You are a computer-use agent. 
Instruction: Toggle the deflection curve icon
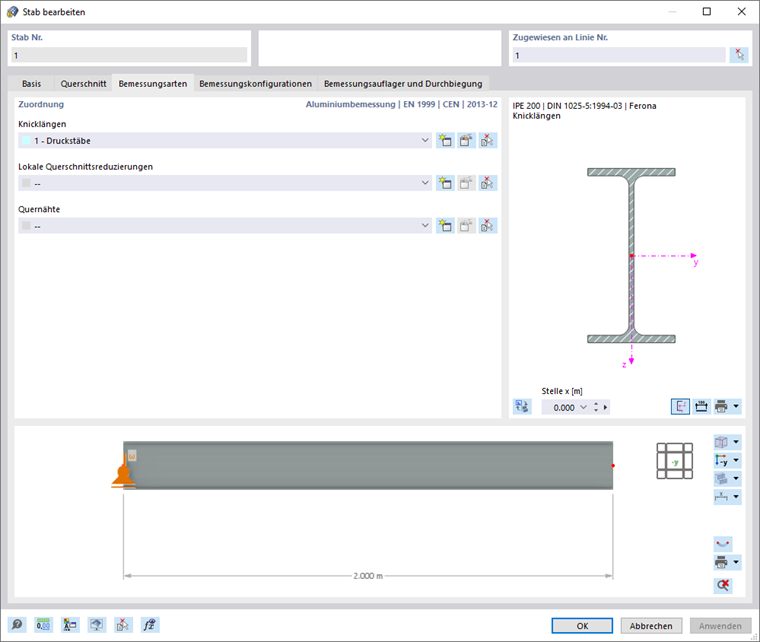pos(723,544)
